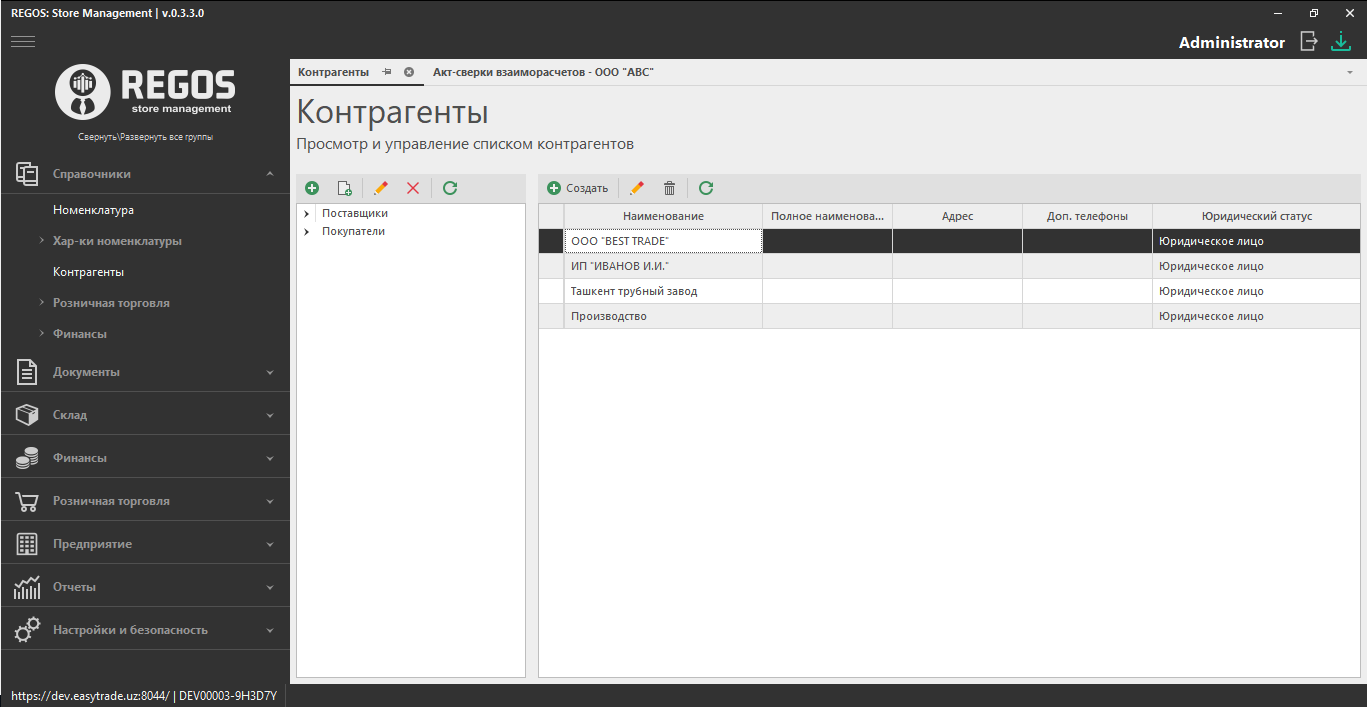
Task: Click Свернуть\Развернуть все группы link
Action: tap(145, 137)
